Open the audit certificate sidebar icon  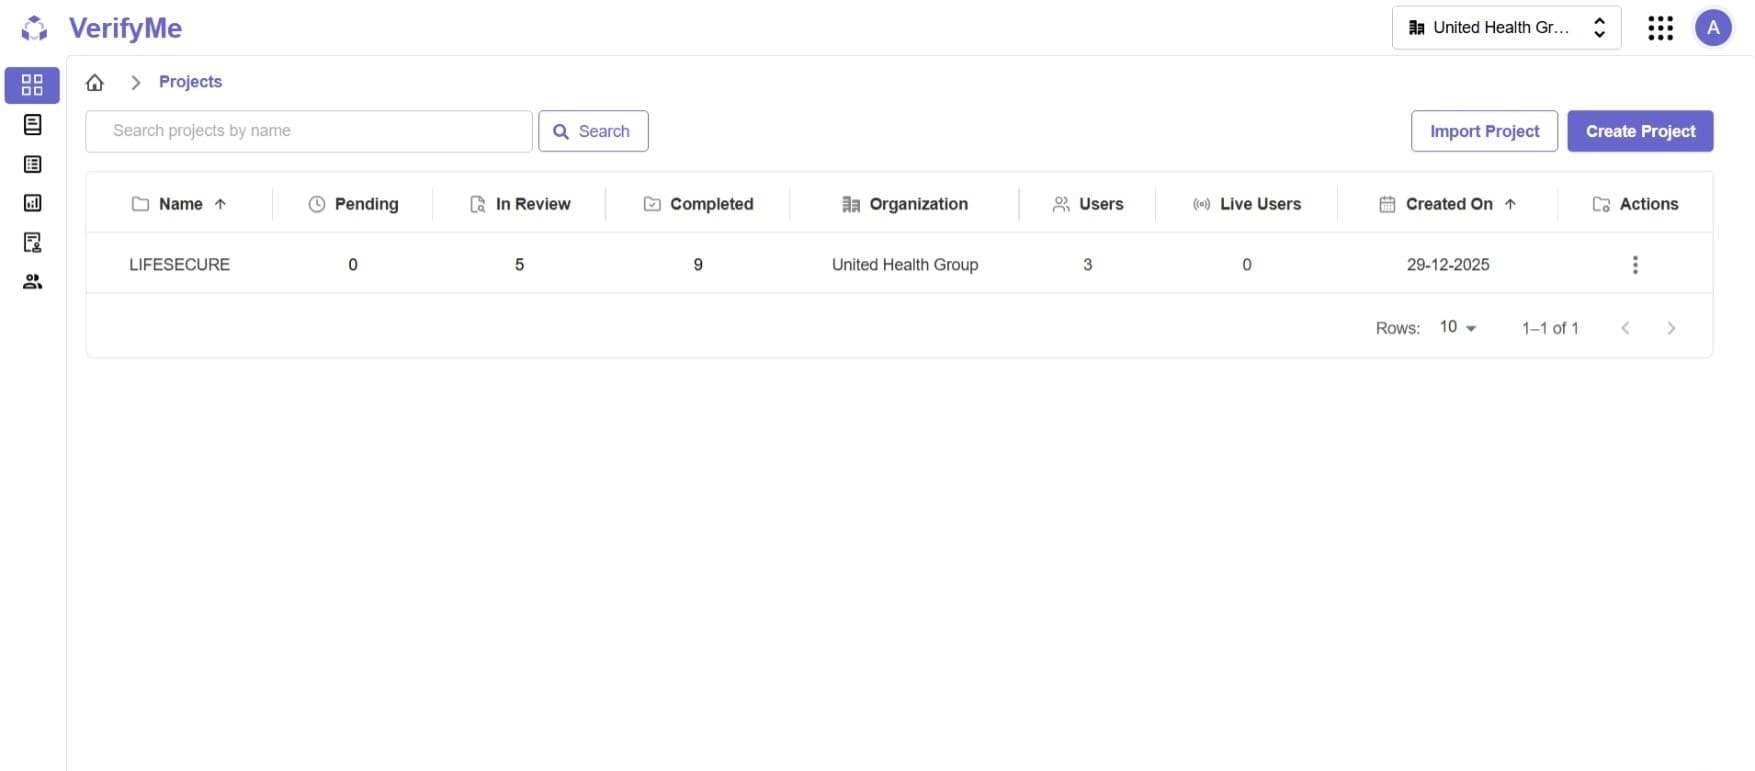pyautogui.click(x=32, y=242)
